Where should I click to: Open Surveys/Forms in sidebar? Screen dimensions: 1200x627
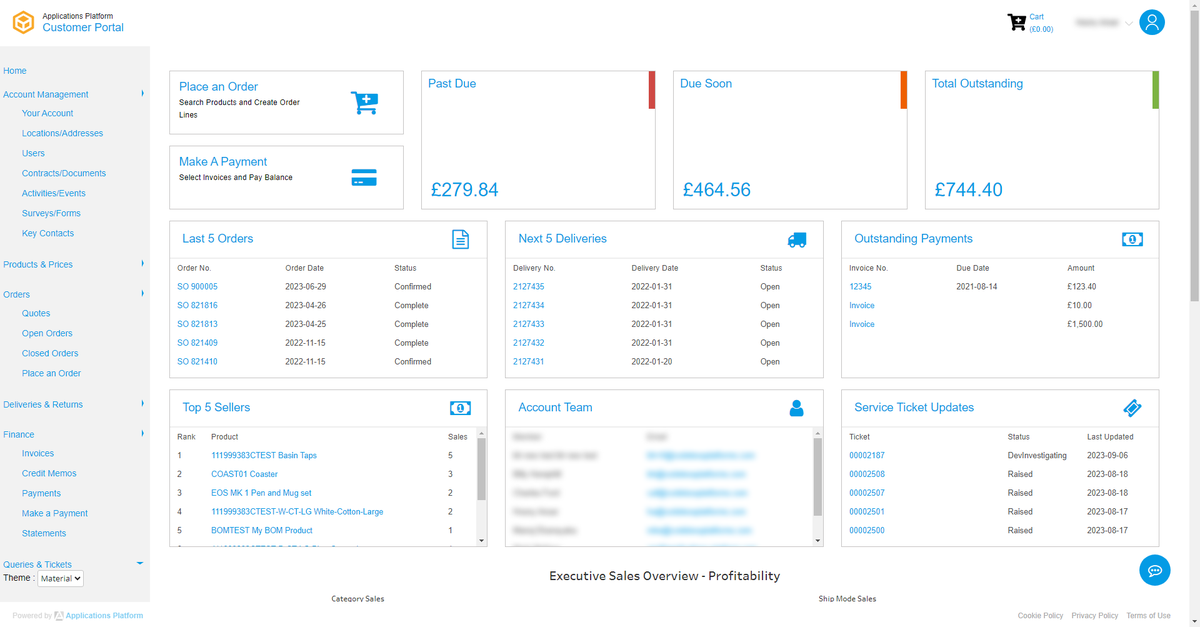point(51,213)
